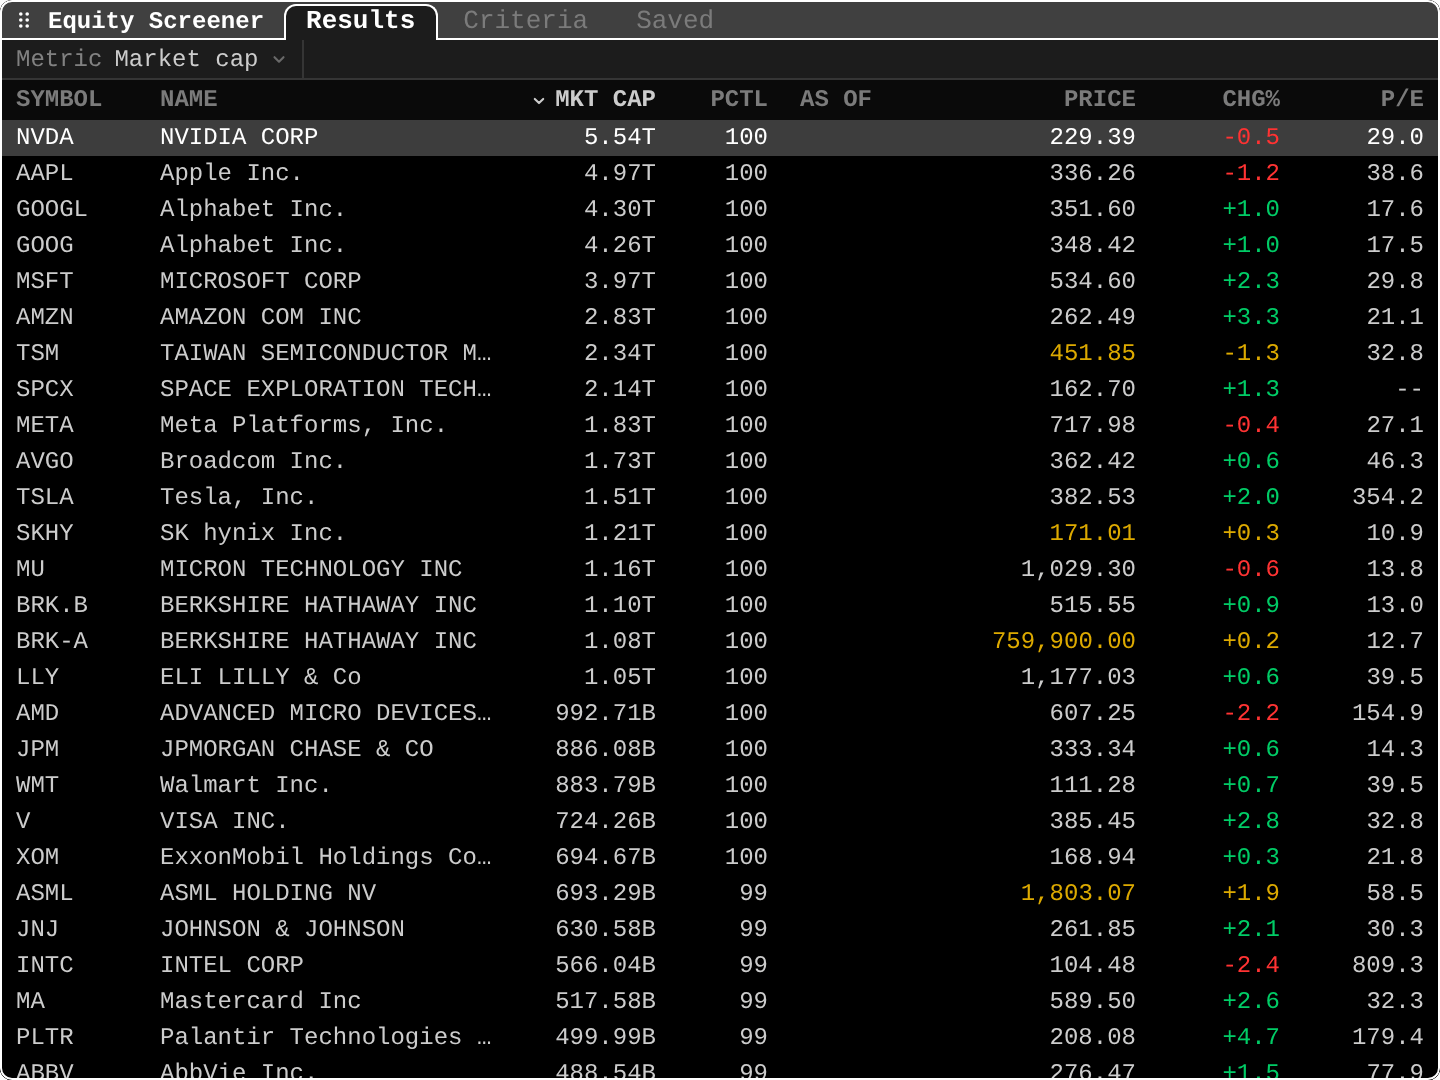Viewport: 1440px width, 1080px height.
Task: Click AMD change value -2.2
Action: tap(1251, 713)
